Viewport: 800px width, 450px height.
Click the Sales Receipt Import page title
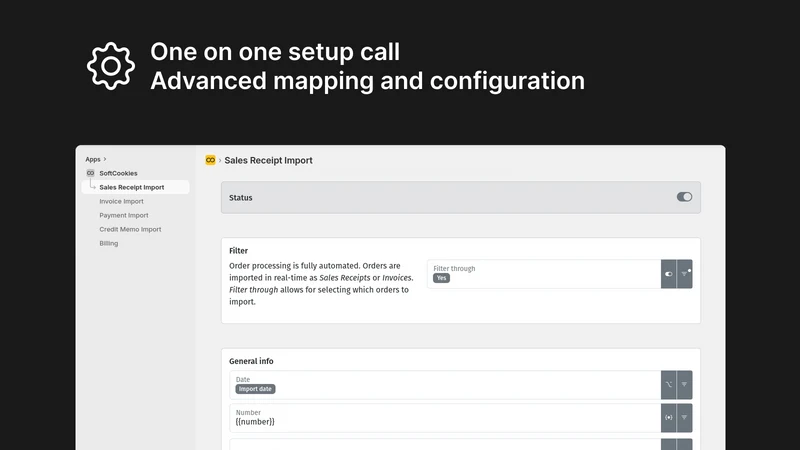click(x=268, y=160)
